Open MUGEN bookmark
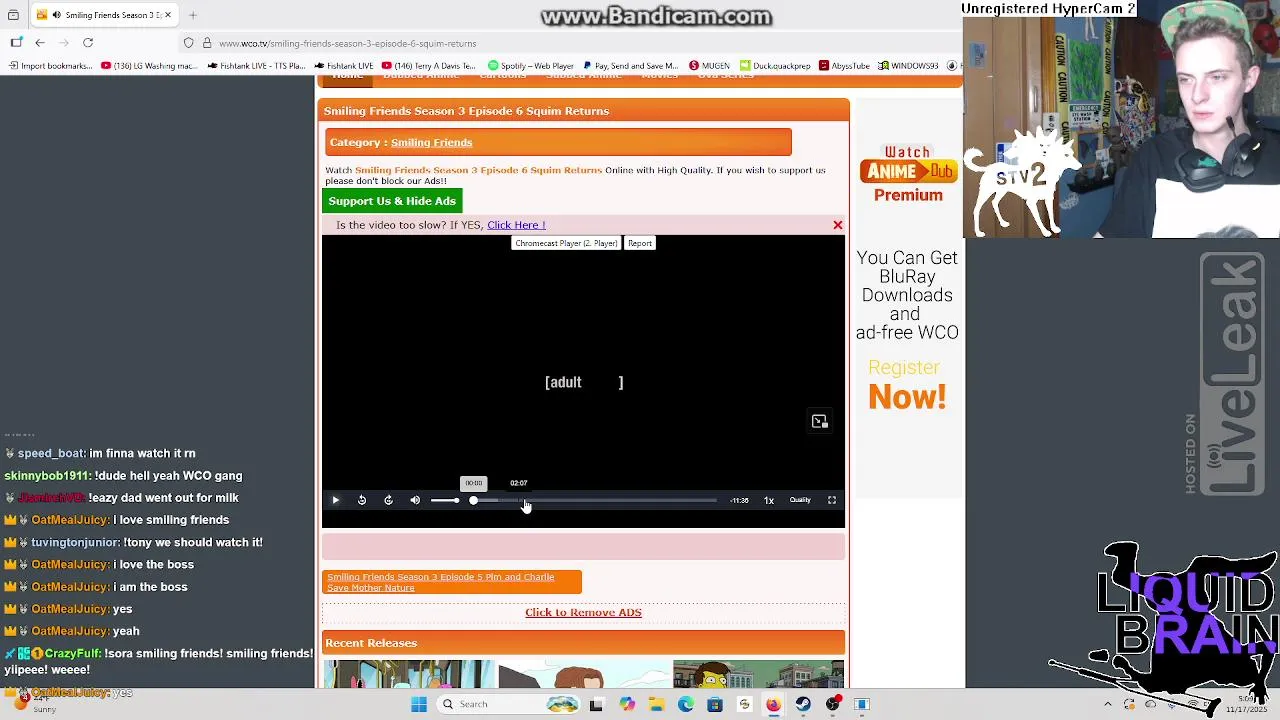The image size is (1280, 720). coord(709,66)
